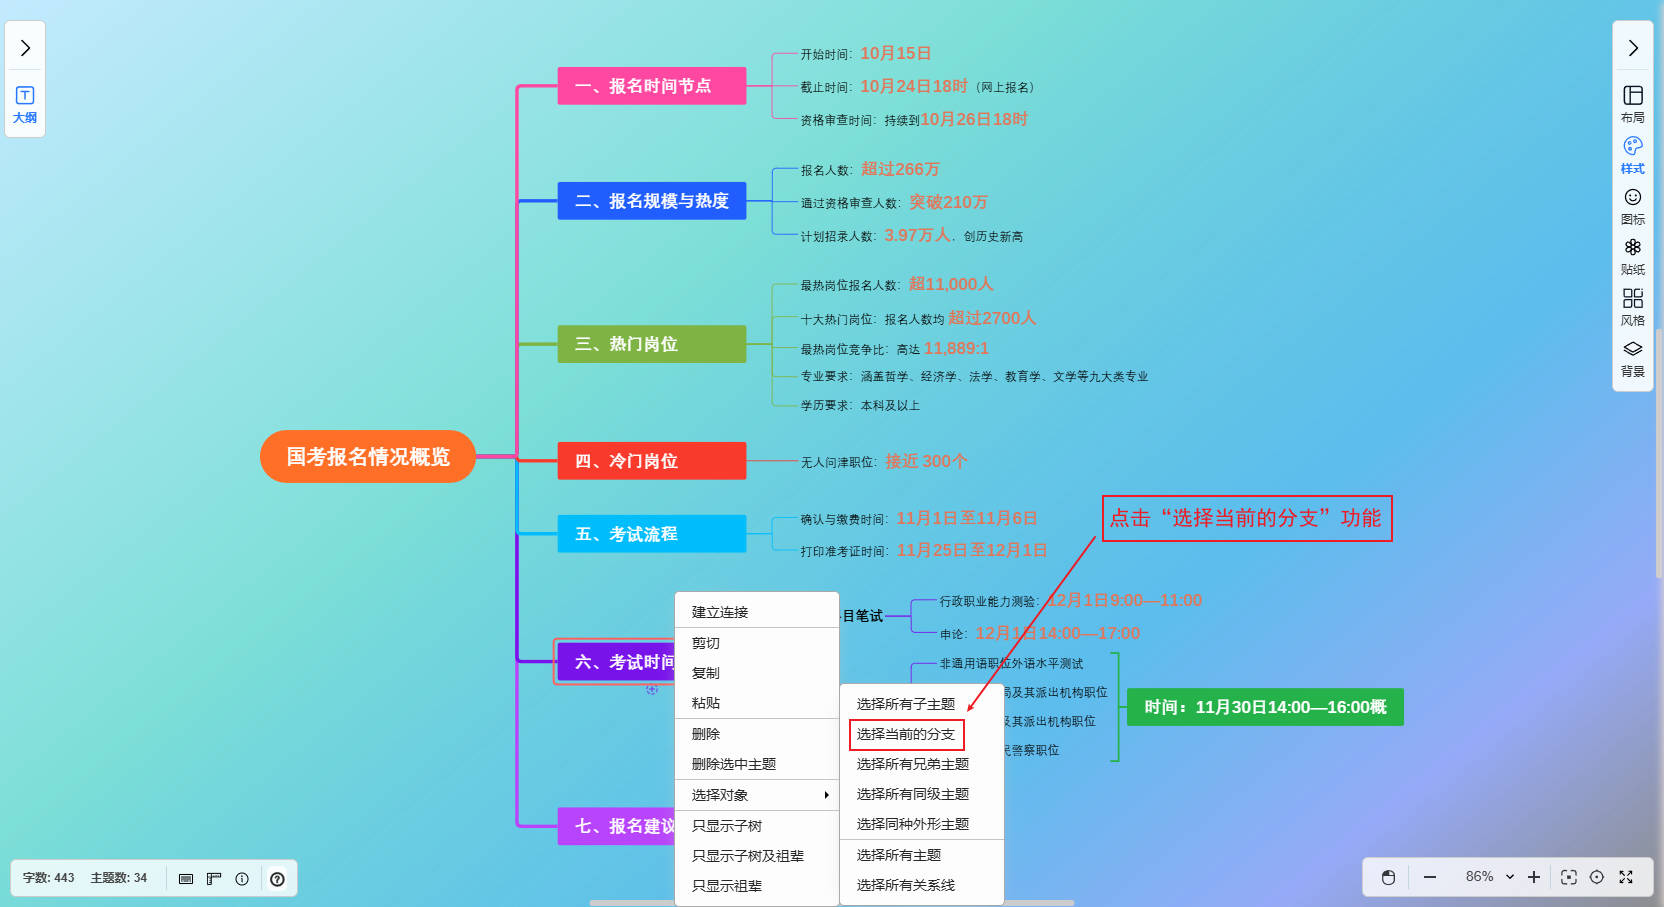
Task: Open the 背景 background panel
Action: pyautogui.click(x=1632, y=358)
